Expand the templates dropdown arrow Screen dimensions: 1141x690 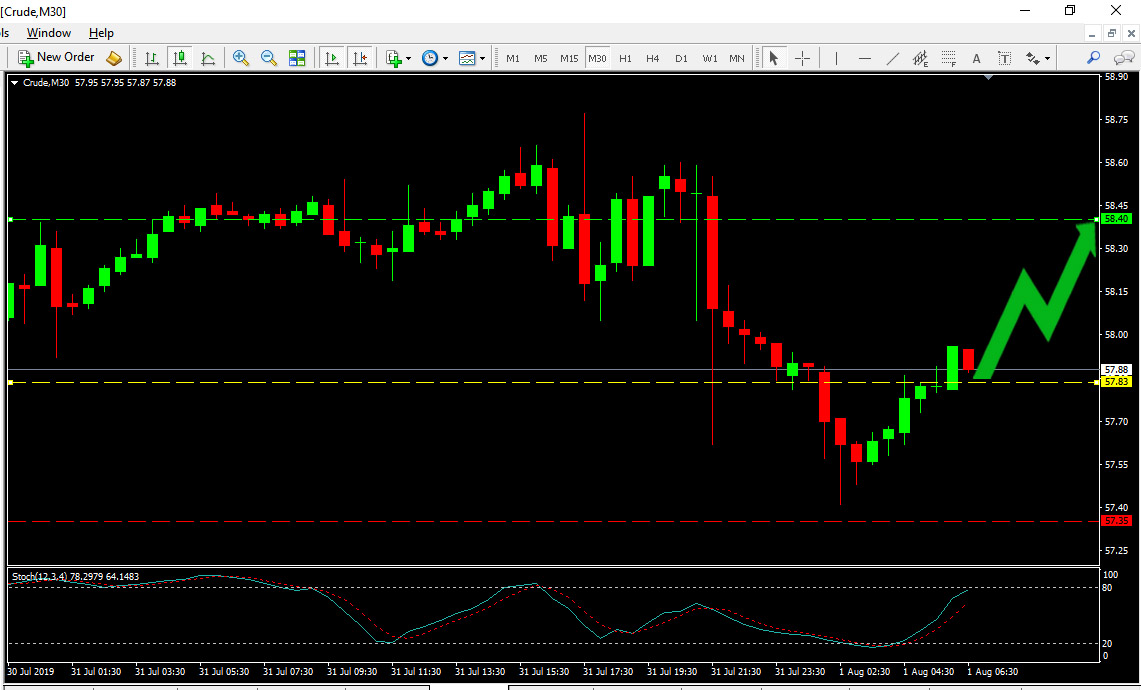(x=482, y=58)
